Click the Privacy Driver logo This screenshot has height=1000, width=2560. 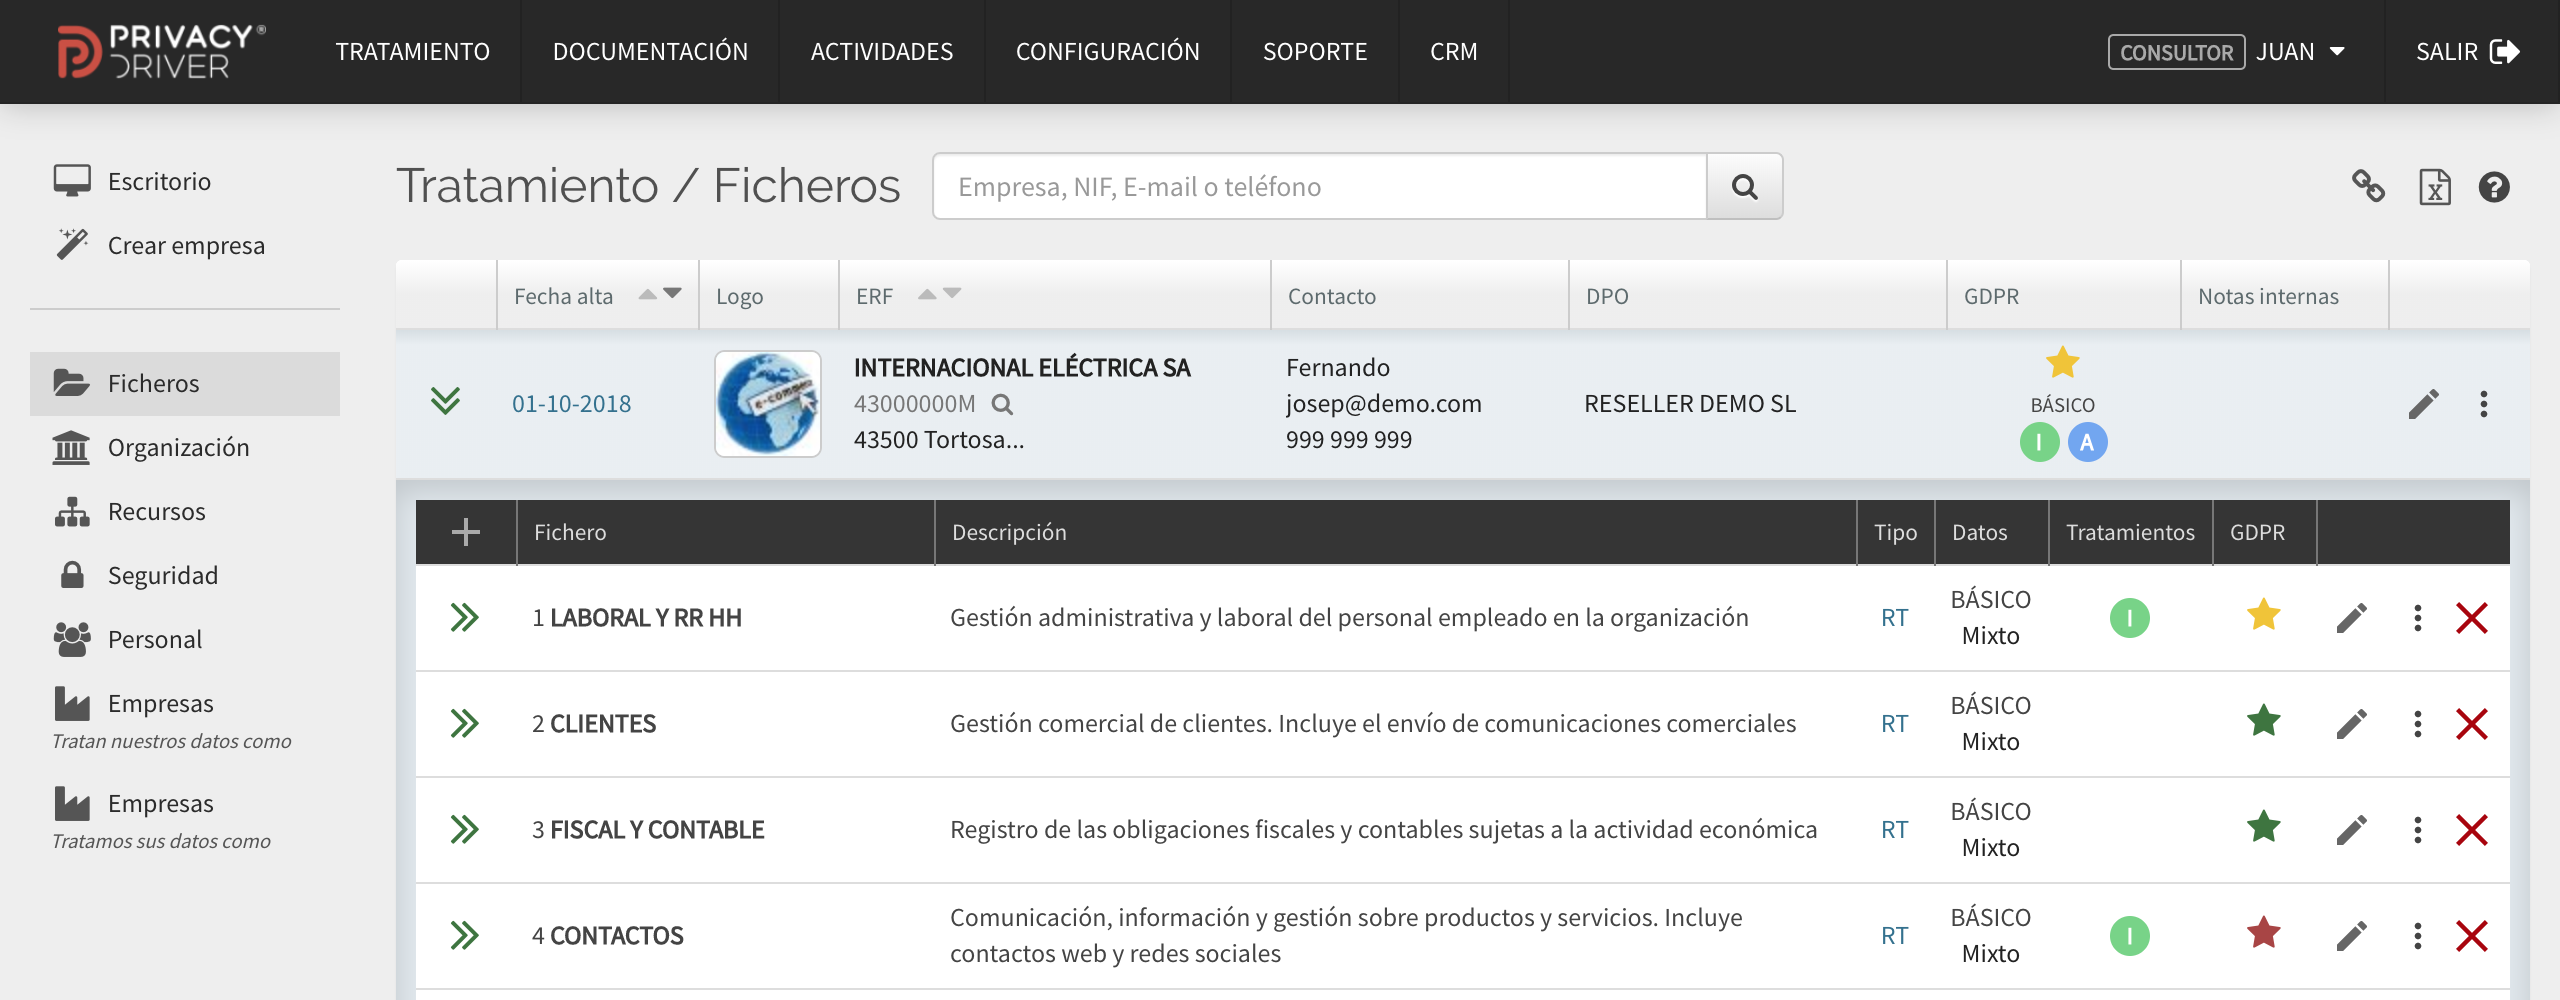[x=162, y=51]
